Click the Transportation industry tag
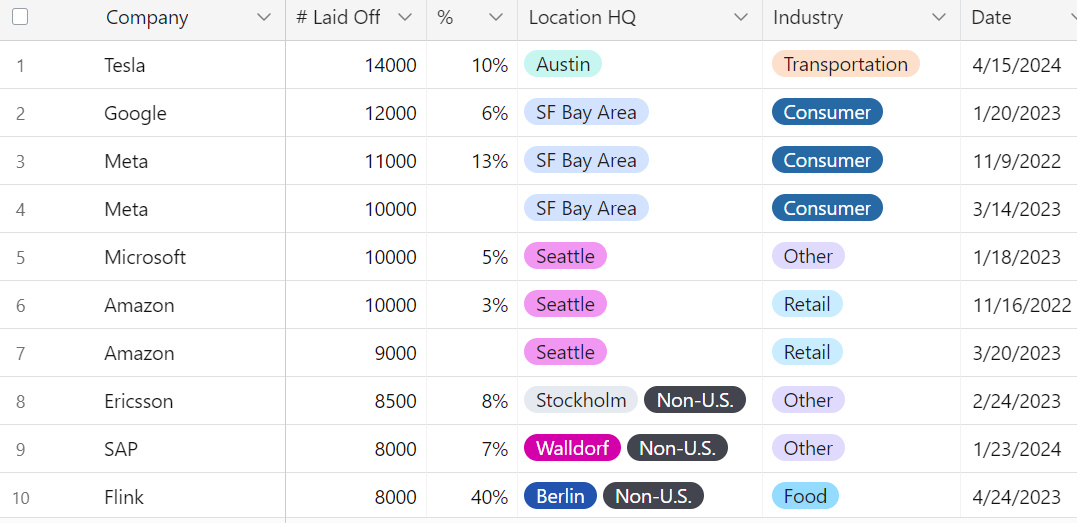 tap(846, 64)
